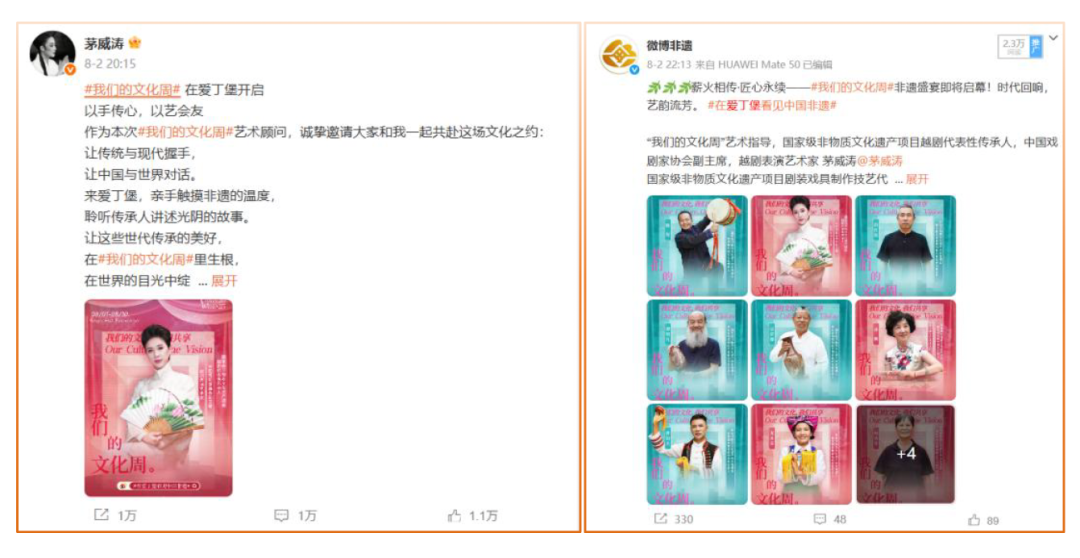Expand post options chevron at top right

click(x=1054, y=38)
